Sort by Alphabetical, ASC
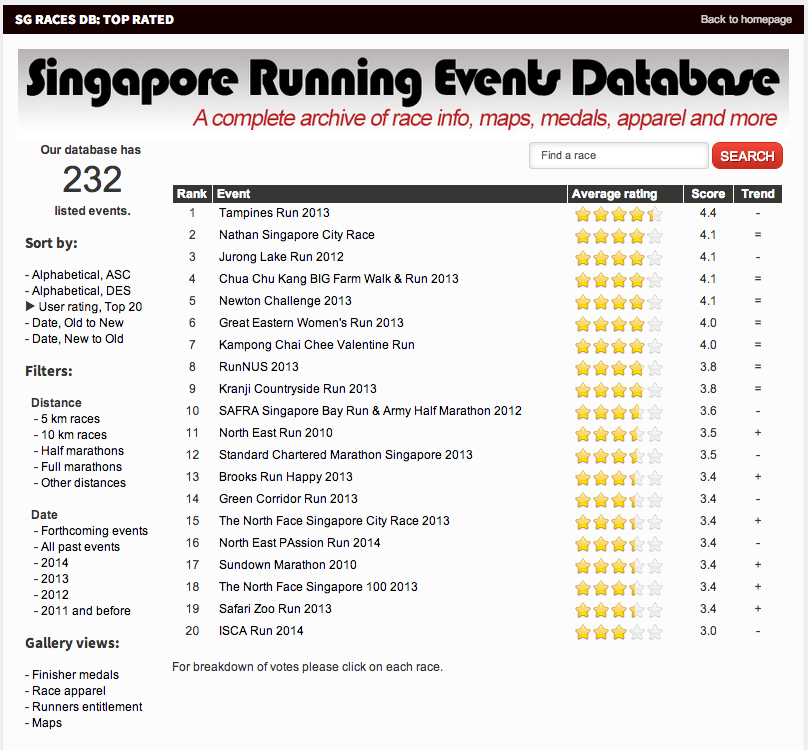The width and height of the screenshot is (808, 750). coord(81,275)
